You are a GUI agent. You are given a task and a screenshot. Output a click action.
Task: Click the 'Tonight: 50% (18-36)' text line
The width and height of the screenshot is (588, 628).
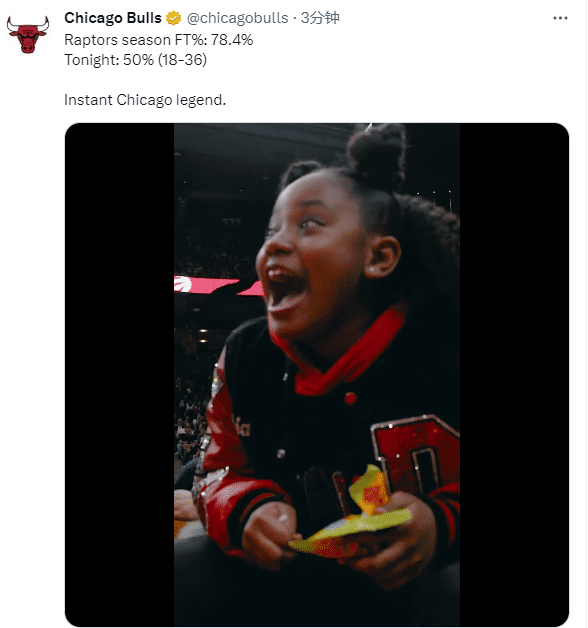pyautogui.click(x=135, y=60)
